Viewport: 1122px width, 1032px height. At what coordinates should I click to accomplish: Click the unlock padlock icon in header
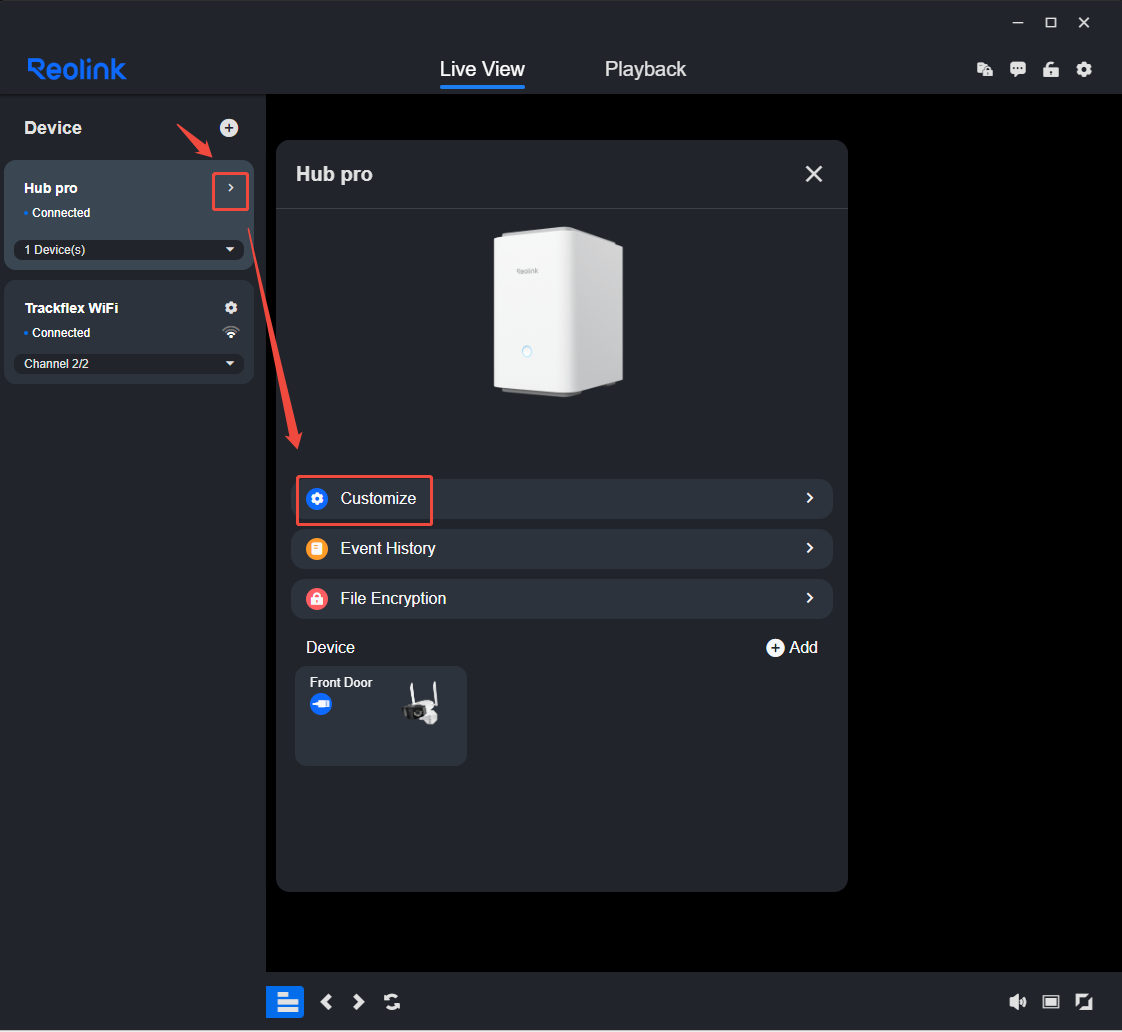[1050, 69]
